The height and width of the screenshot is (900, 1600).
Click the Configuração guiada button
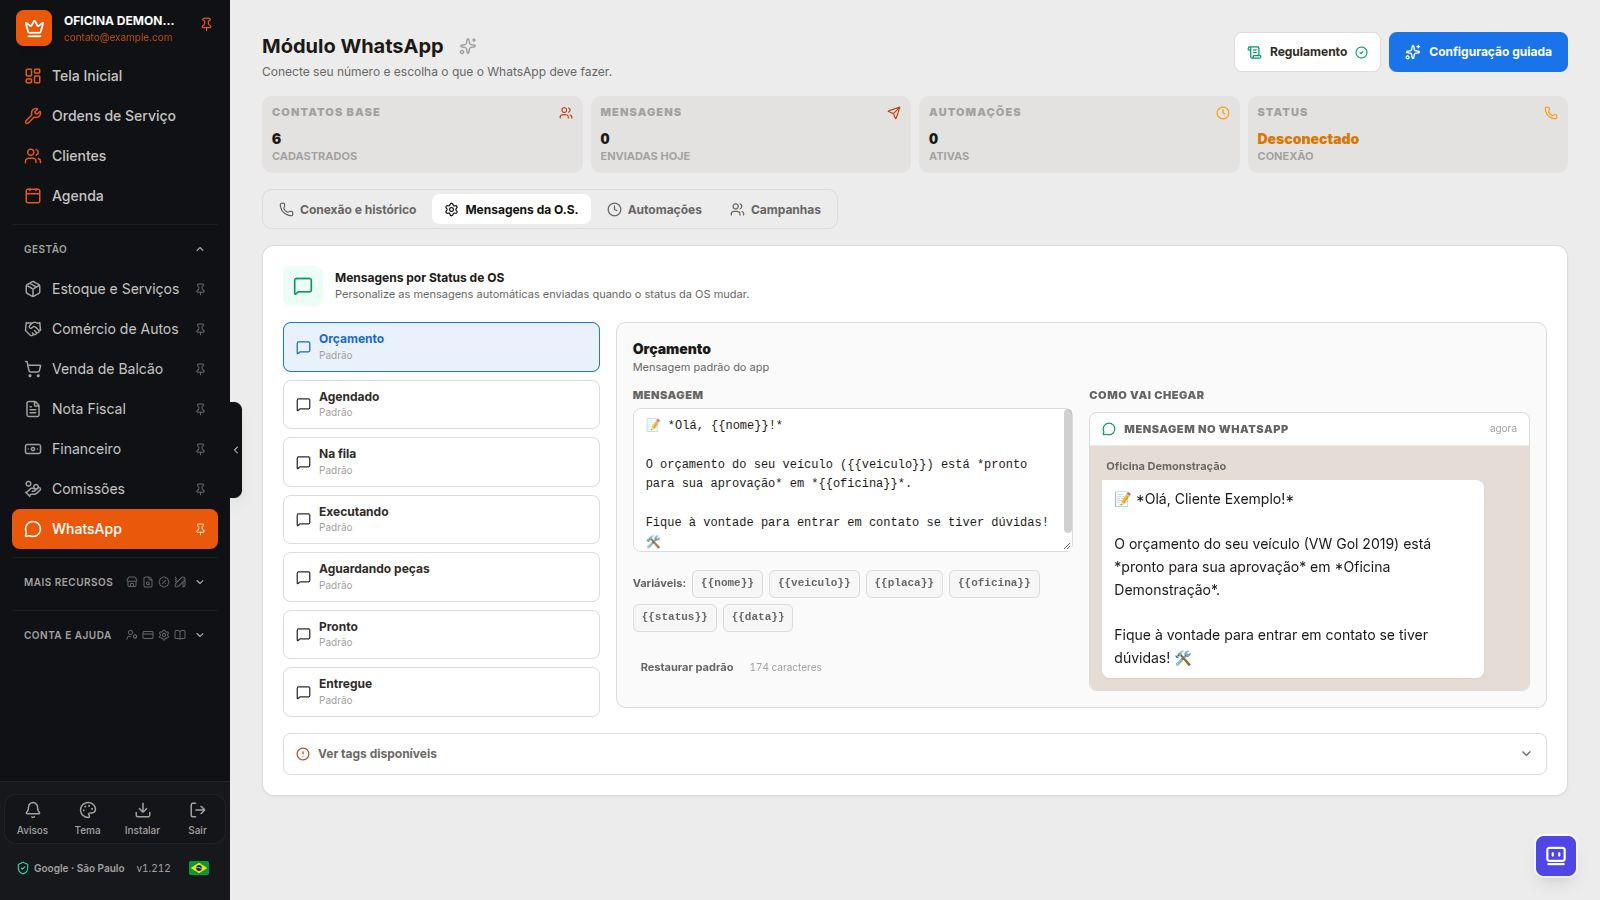[1478, 52]
